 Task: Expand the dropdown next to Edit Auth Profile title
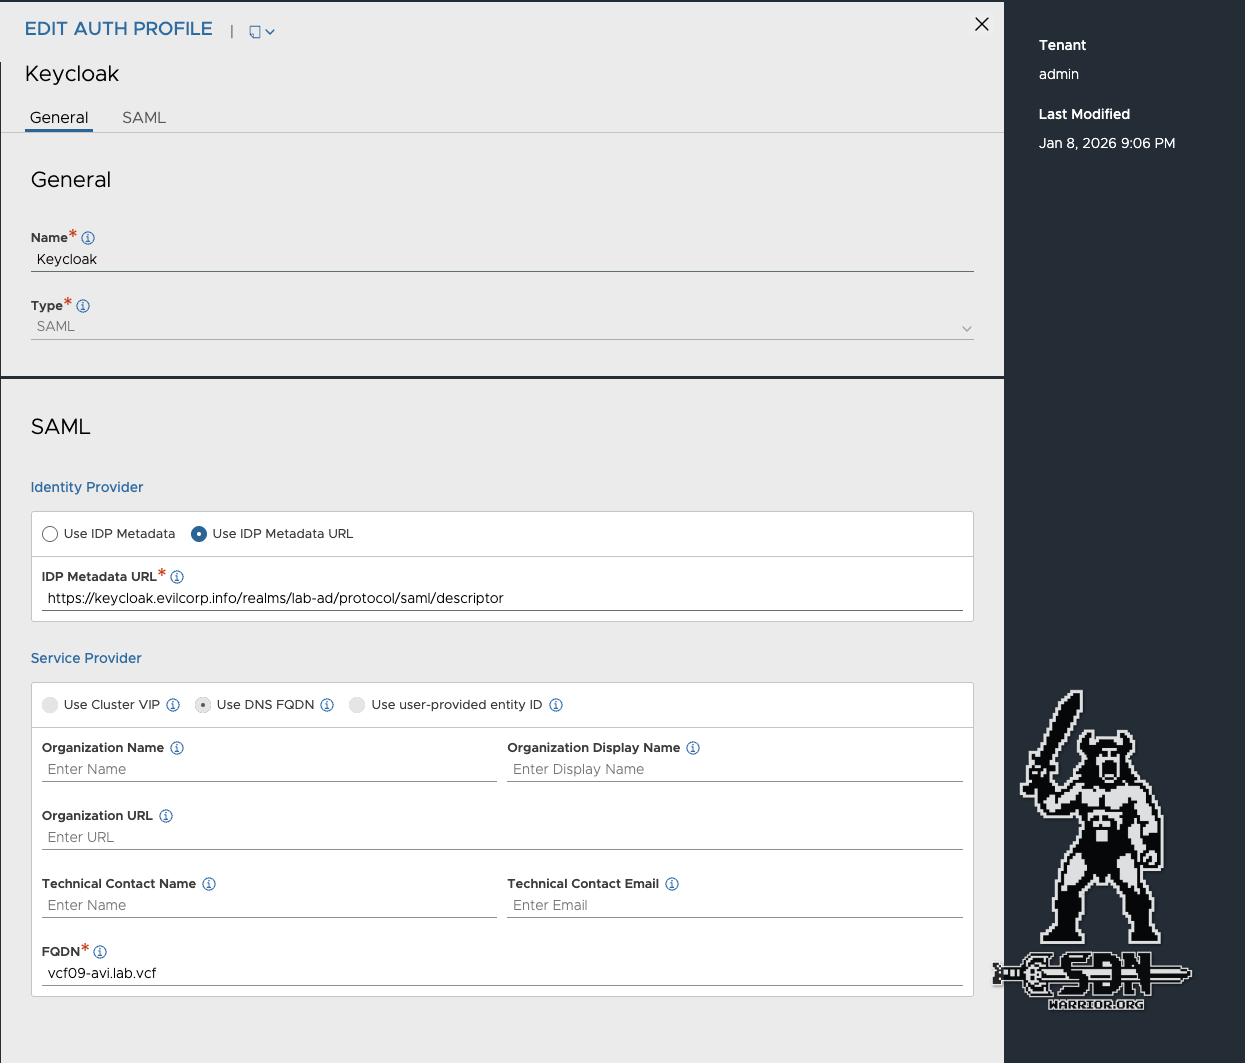click(x=262, y=32)
